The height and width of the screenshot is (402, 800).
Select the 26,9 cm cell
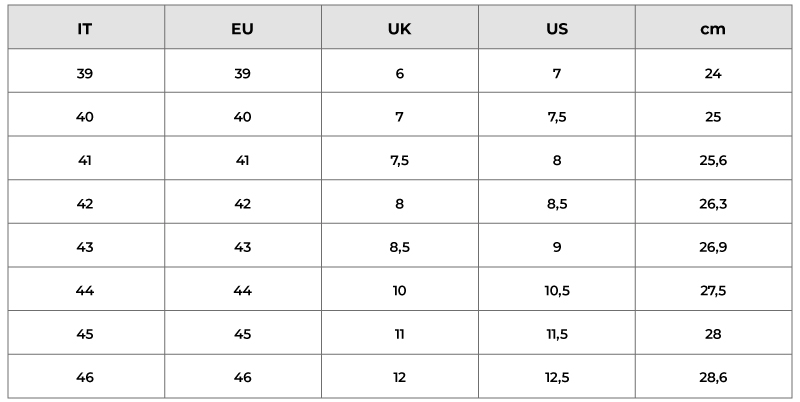713,245
